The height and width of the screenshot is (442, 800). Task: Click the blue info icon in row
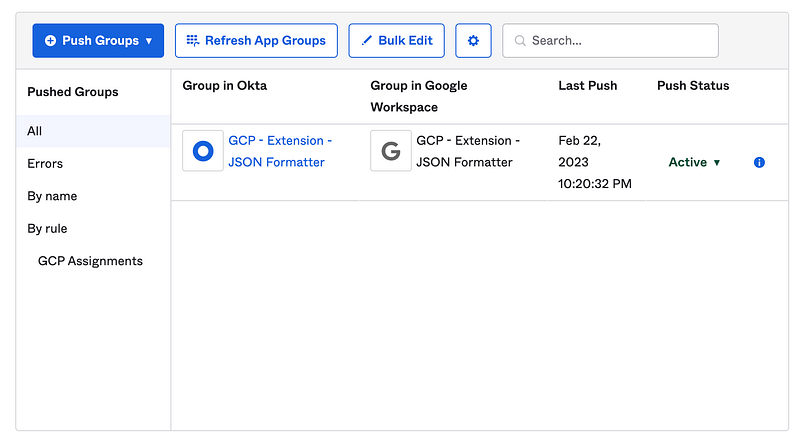[x=759, y=162]
